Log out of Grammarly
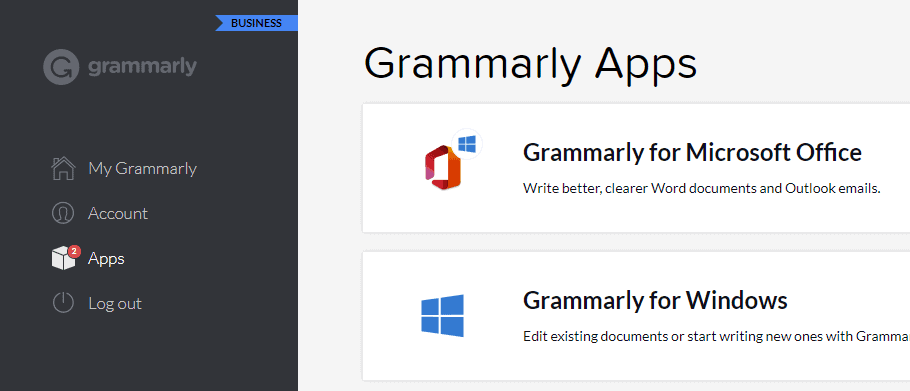 [115, 303]
